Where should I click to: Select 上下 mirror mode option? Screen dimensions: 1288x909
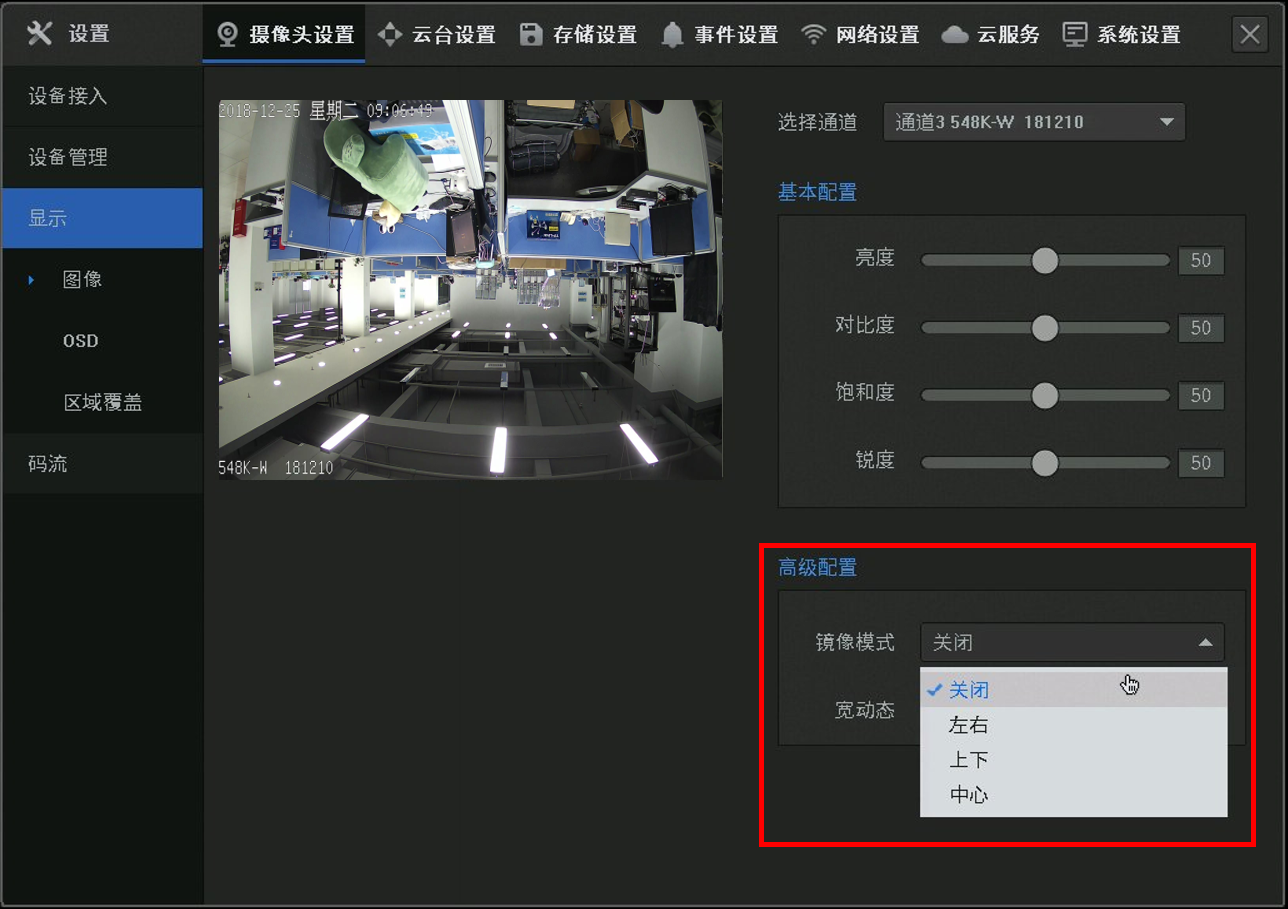968,760
